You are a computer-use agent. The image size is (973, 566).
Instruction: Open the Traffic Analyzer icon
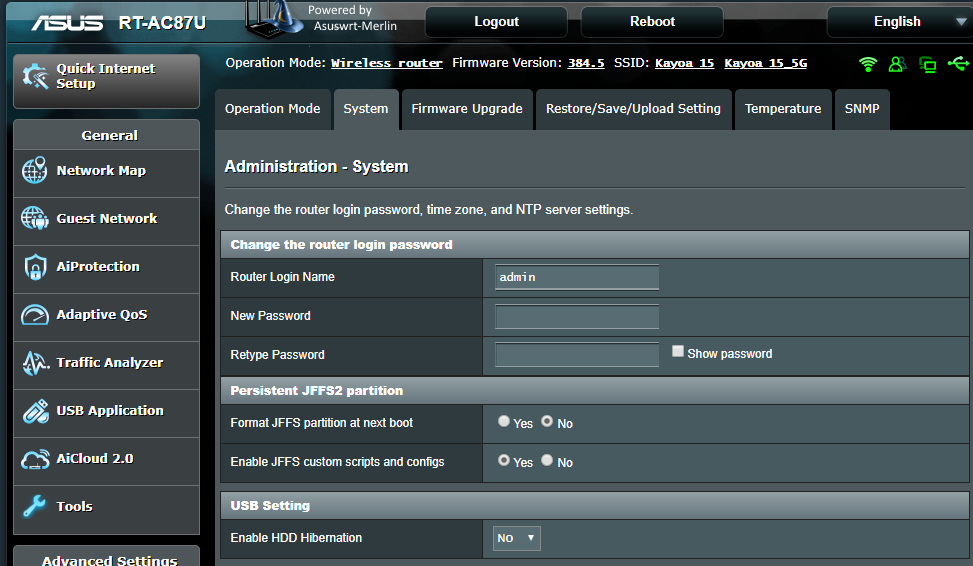pyautogui.click(x=35, y=363)
